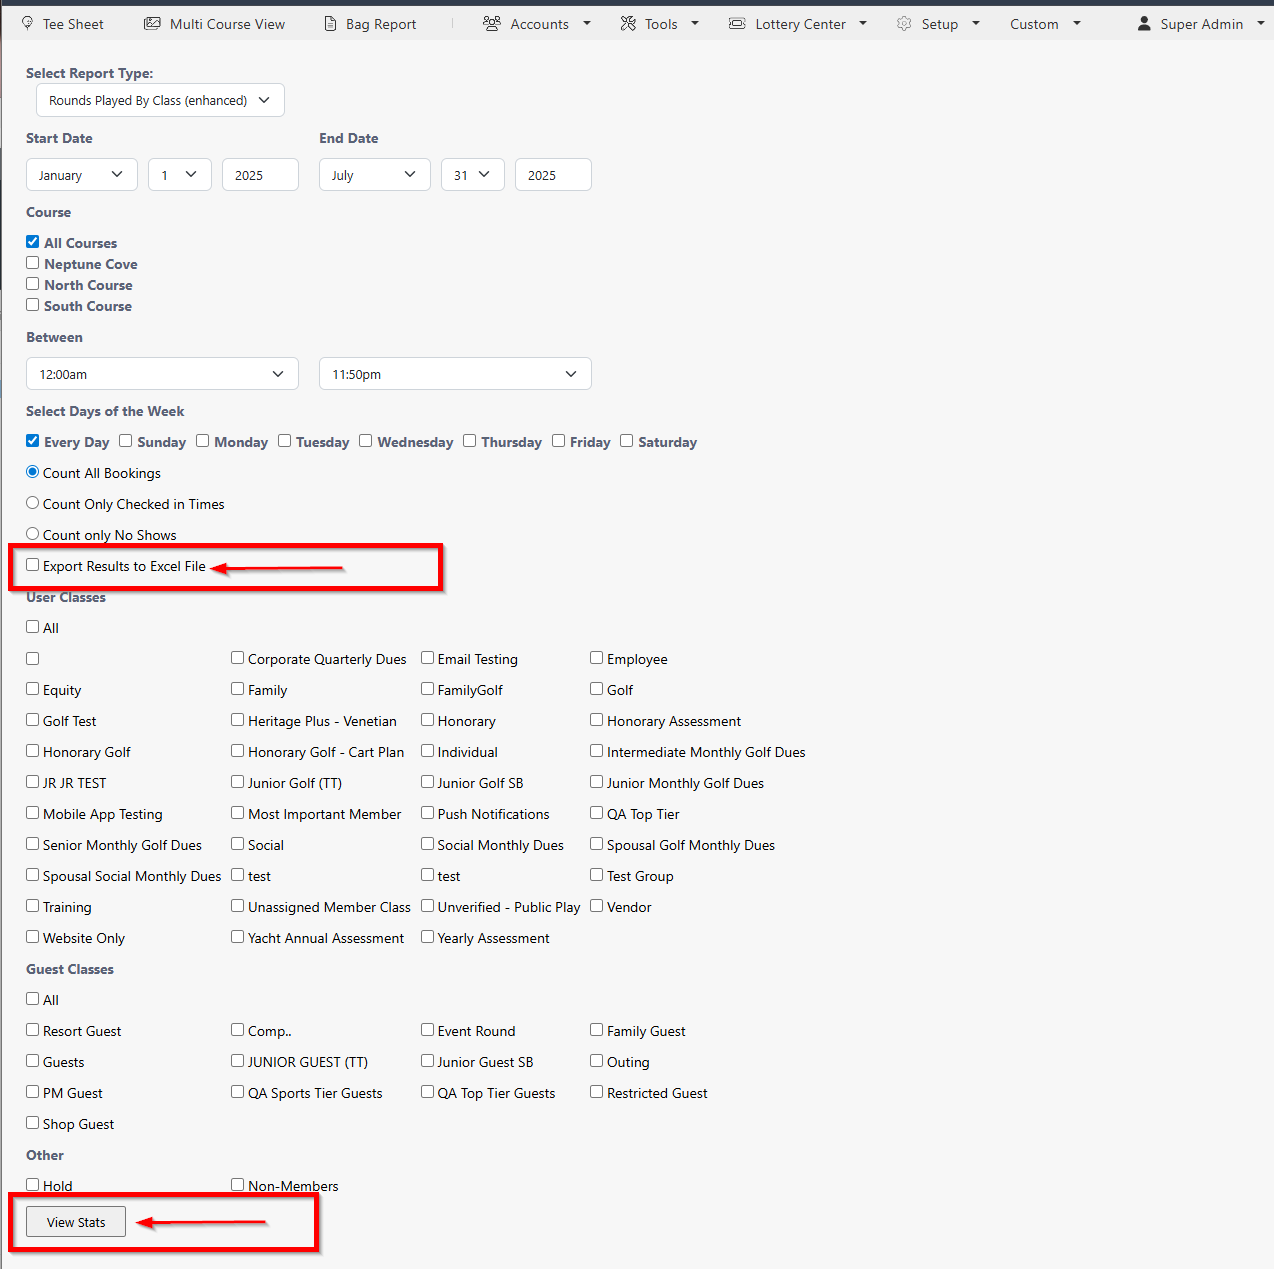Click the End Date year field
This screenshot has width=1274, height=1269.
[x=553, y=175]
